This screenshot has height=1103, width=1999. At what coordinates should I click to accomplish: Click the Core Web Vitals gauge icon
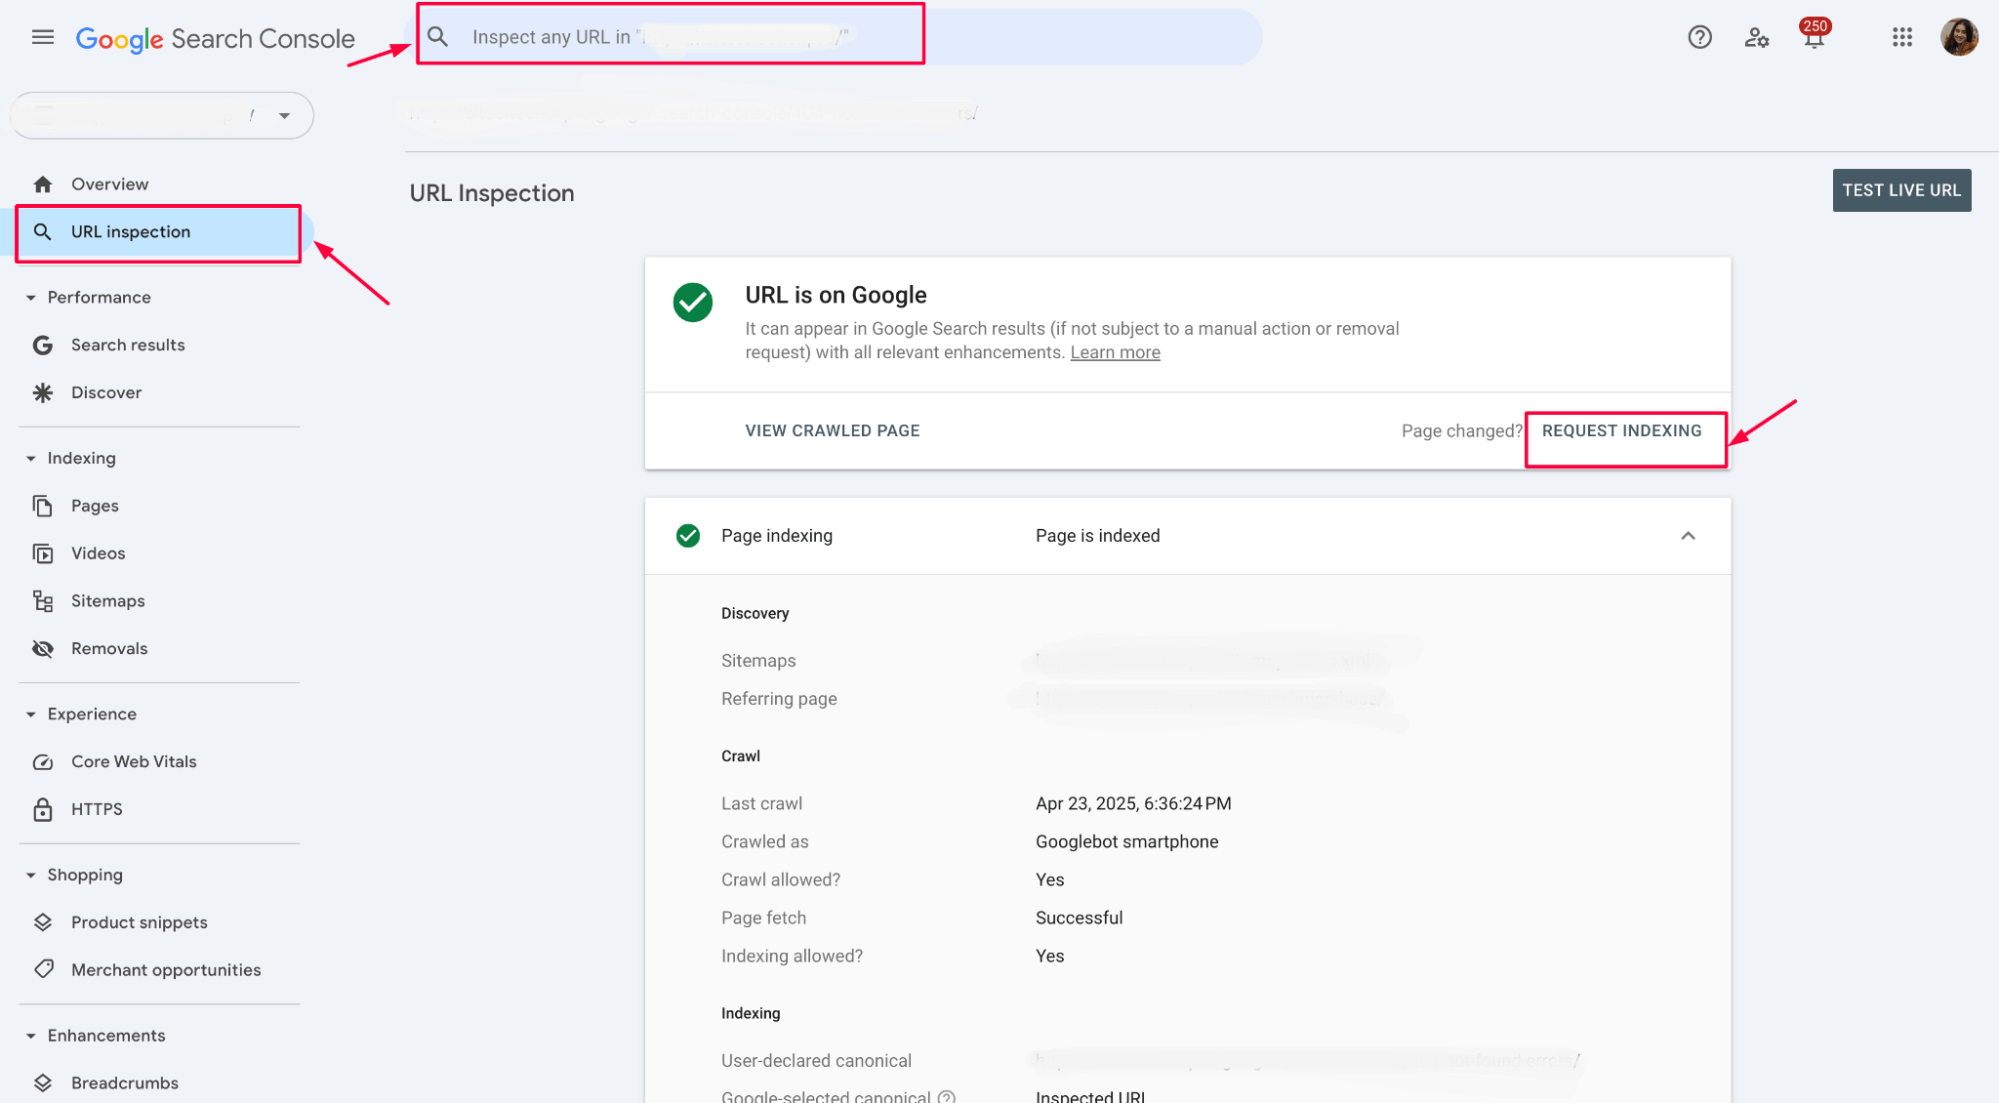point(42,762)
